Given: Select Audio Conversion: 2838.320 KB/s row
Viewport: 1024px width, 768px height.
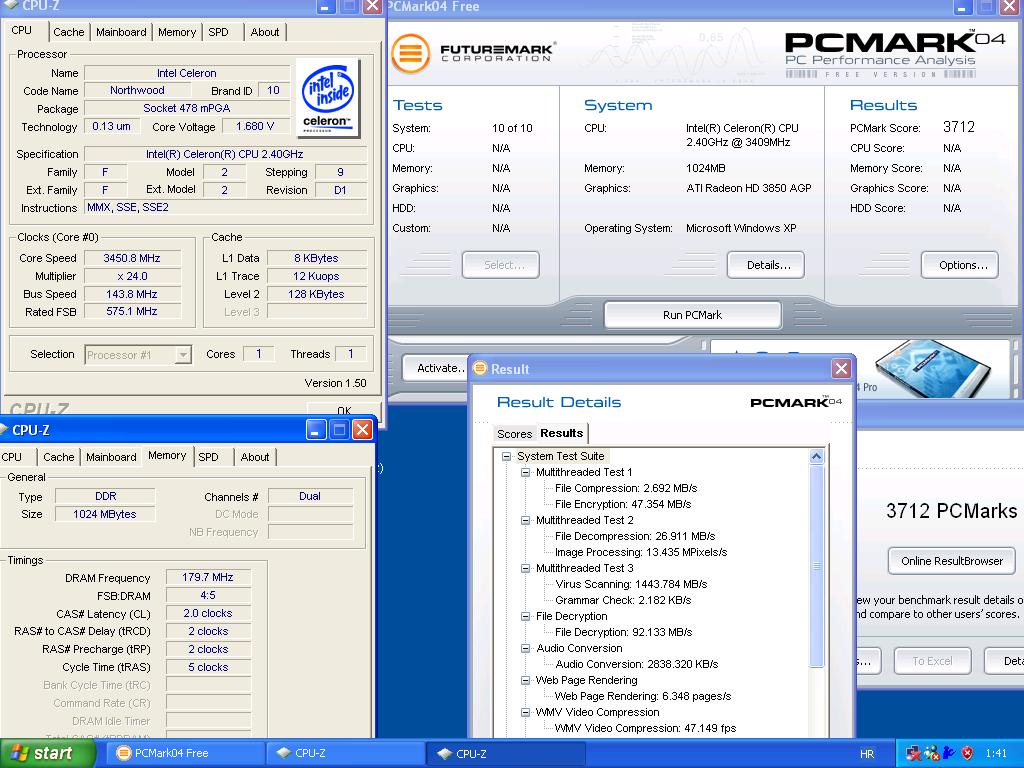Looking at the screenshot, I should [x=636, y=664].
